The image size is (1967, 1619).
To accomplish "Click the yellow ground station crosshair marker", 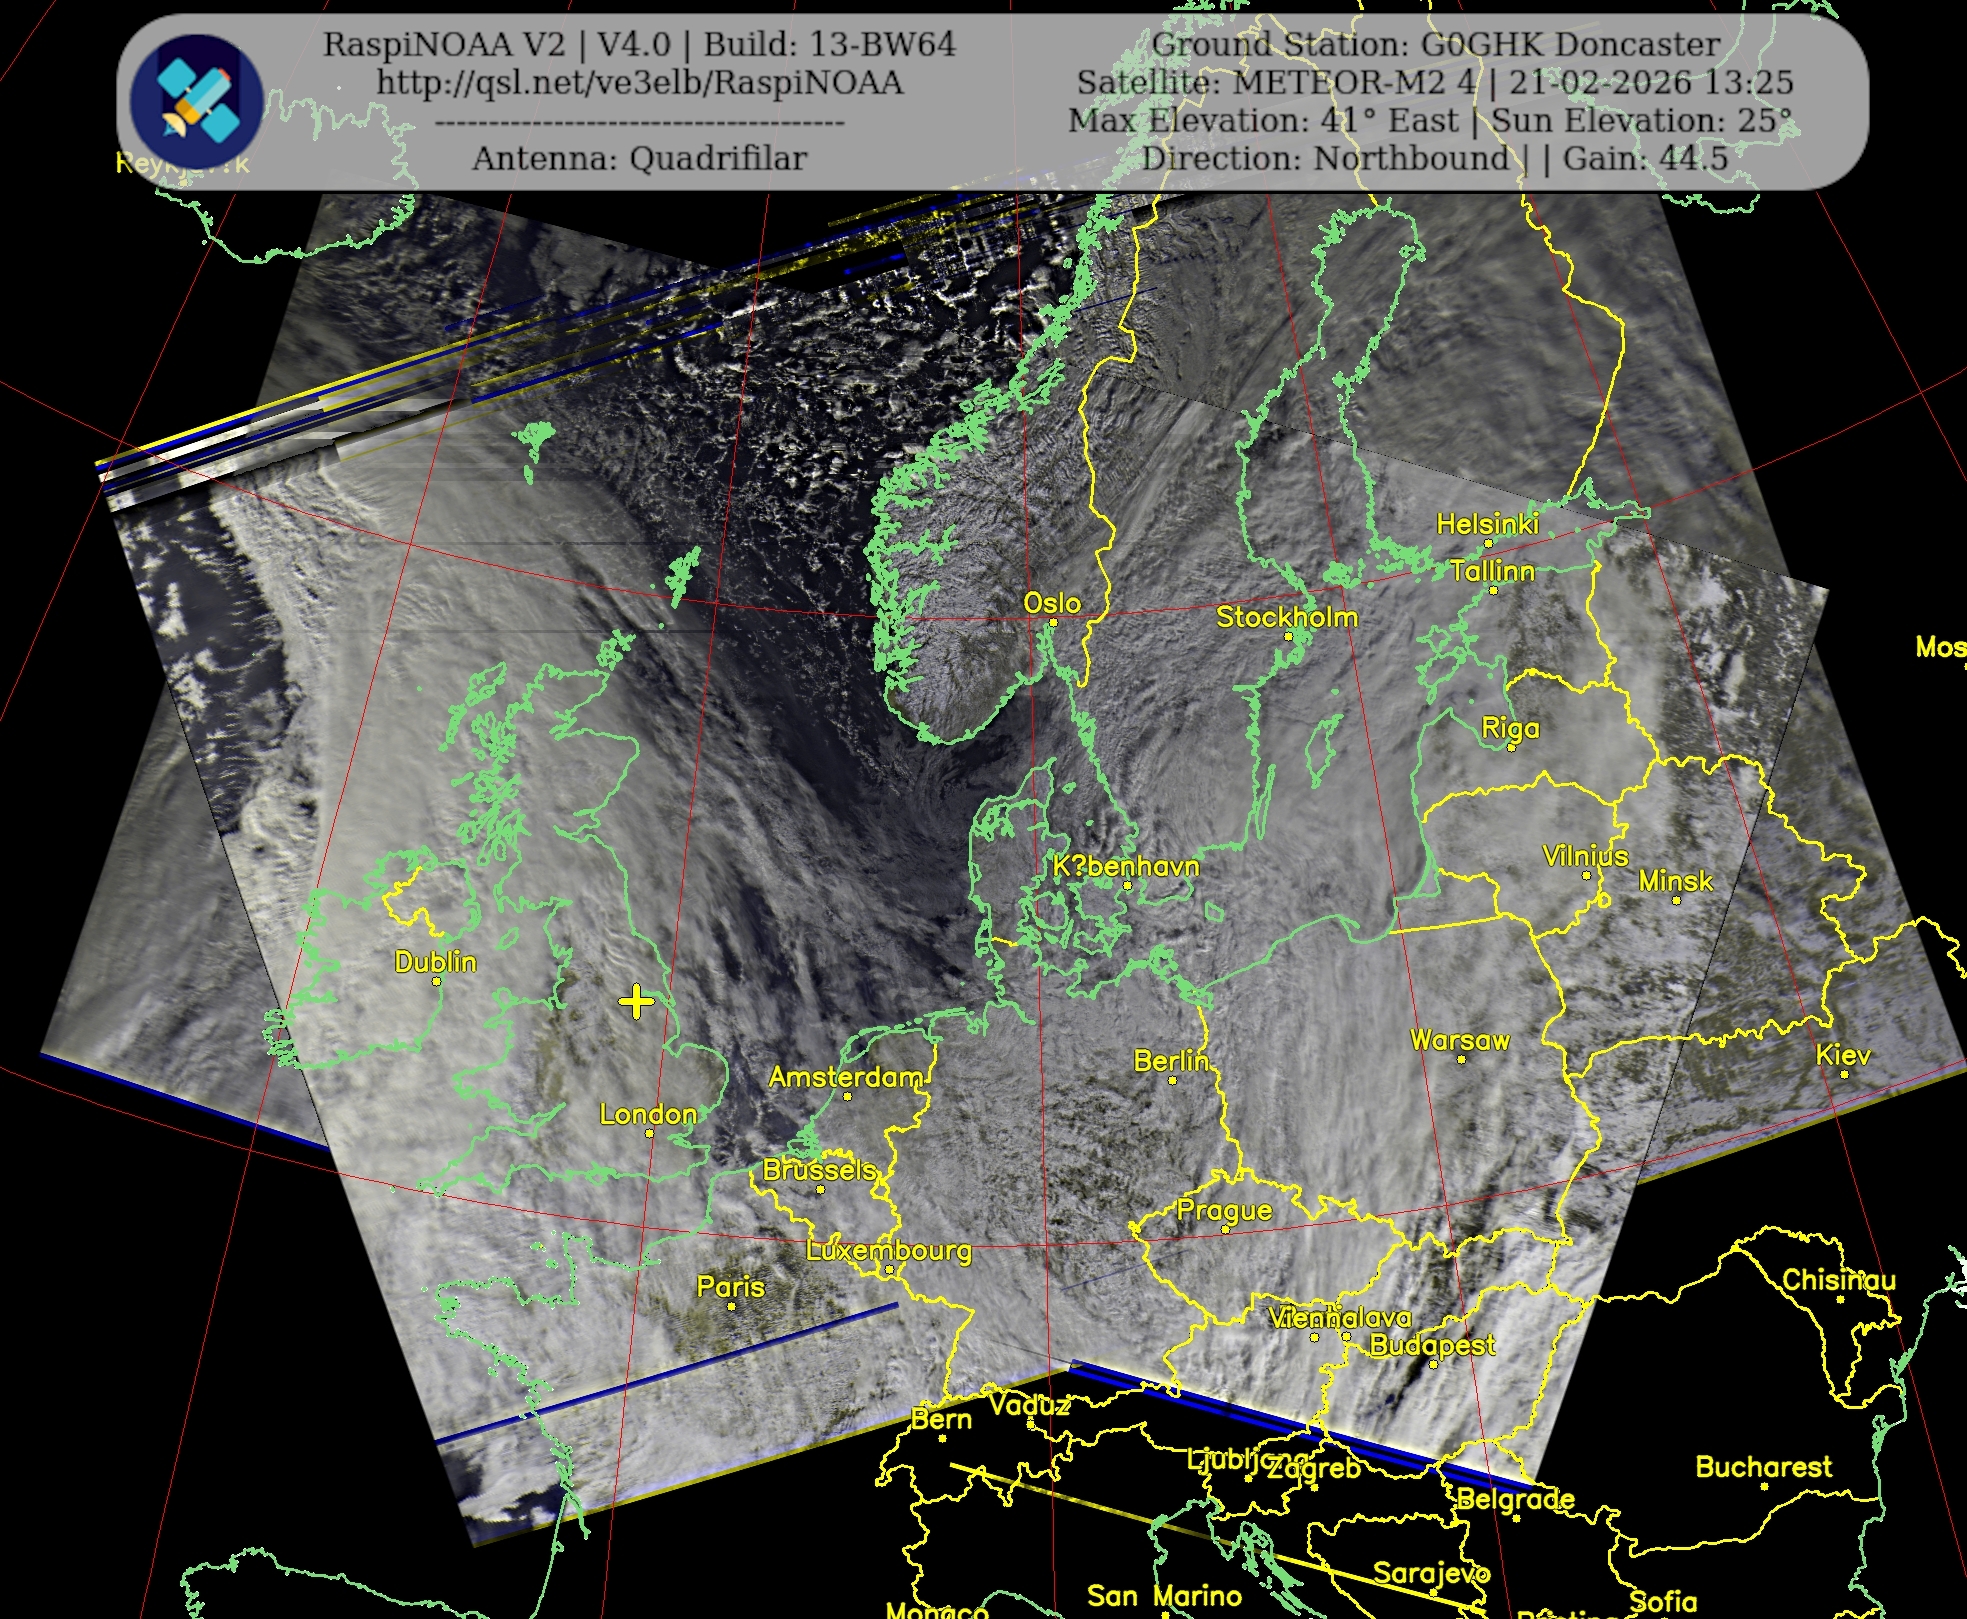I will (636, 1001).
